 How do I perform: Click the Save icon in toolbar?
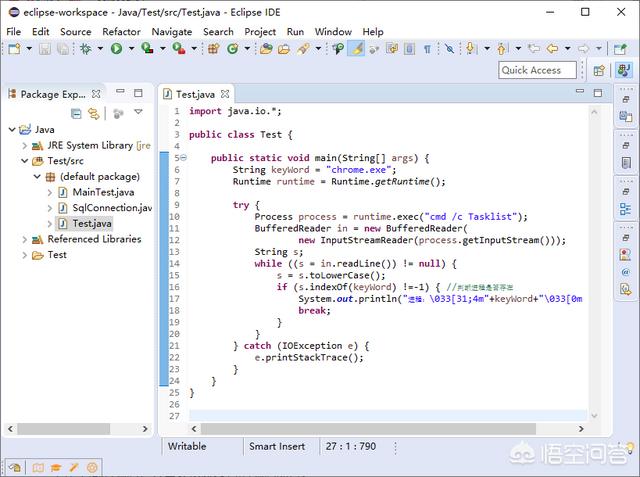tap(45, 49)
